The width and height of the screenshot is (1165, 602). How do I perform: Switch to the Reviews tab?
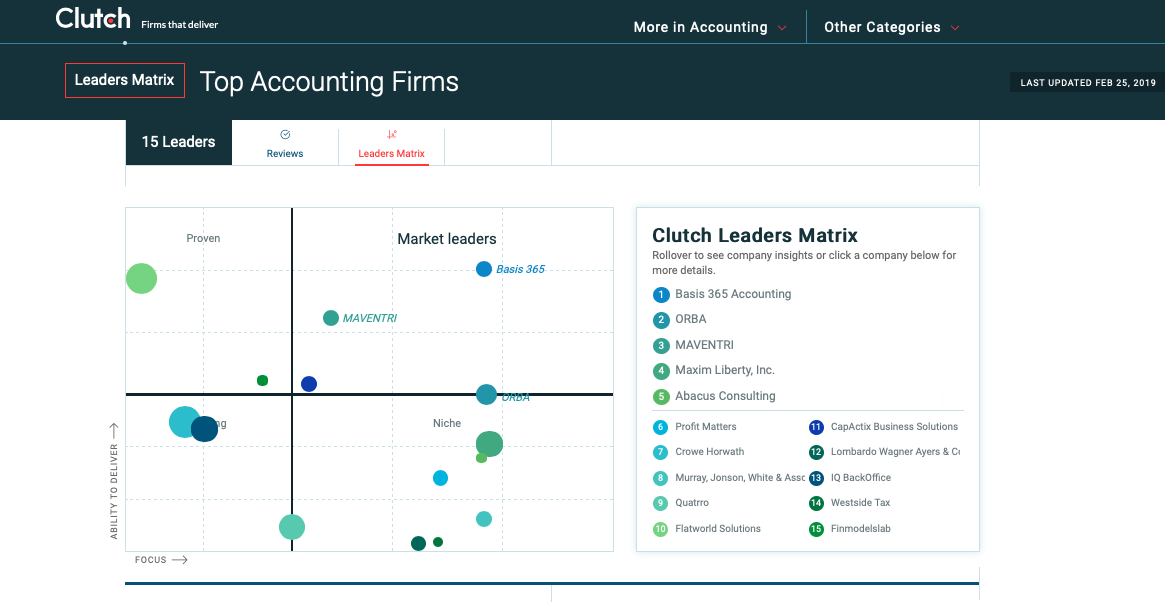(x=285, y=146)
